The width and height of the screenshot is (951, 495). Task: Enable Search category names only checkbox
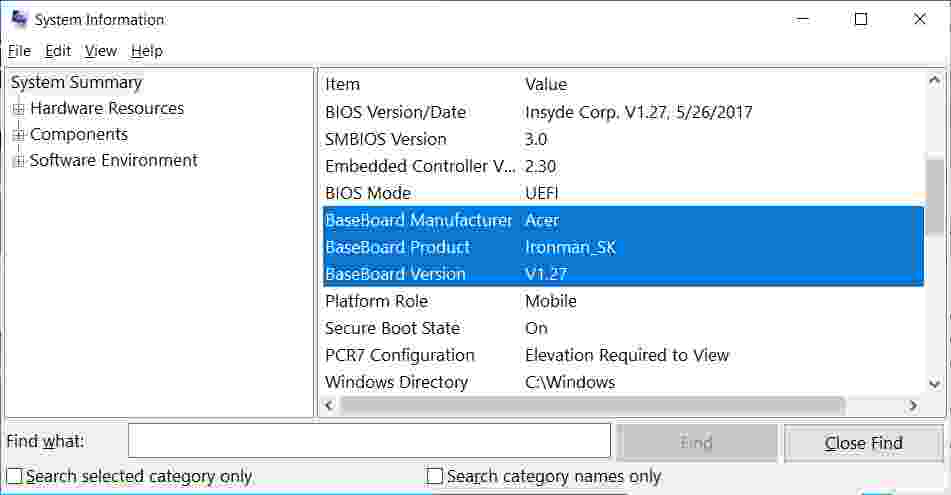435,476
